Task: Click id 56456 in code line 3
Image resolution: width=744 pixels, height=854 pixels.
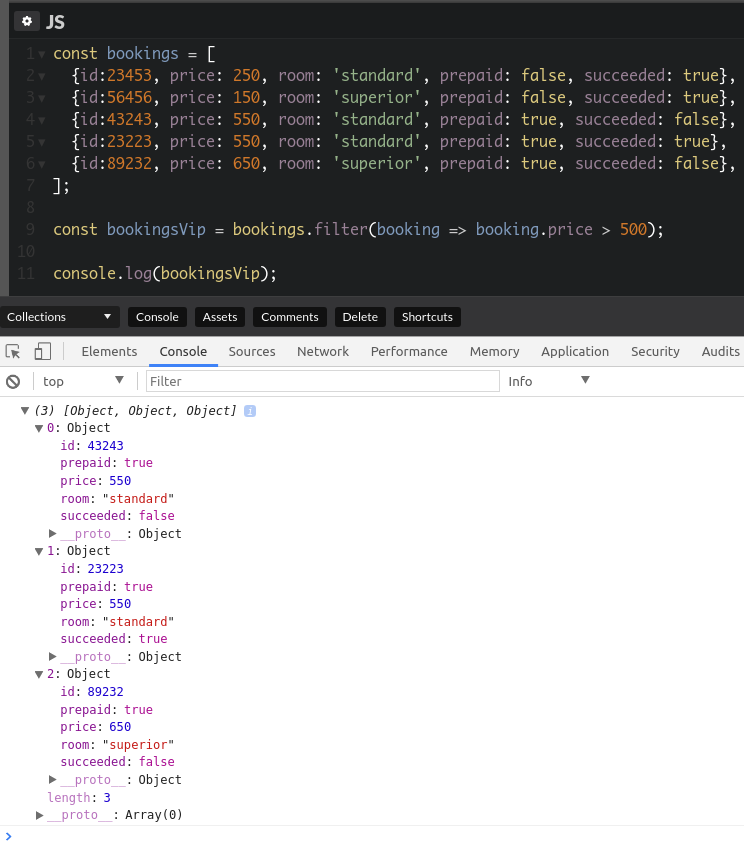Action: tap(130, 97)
